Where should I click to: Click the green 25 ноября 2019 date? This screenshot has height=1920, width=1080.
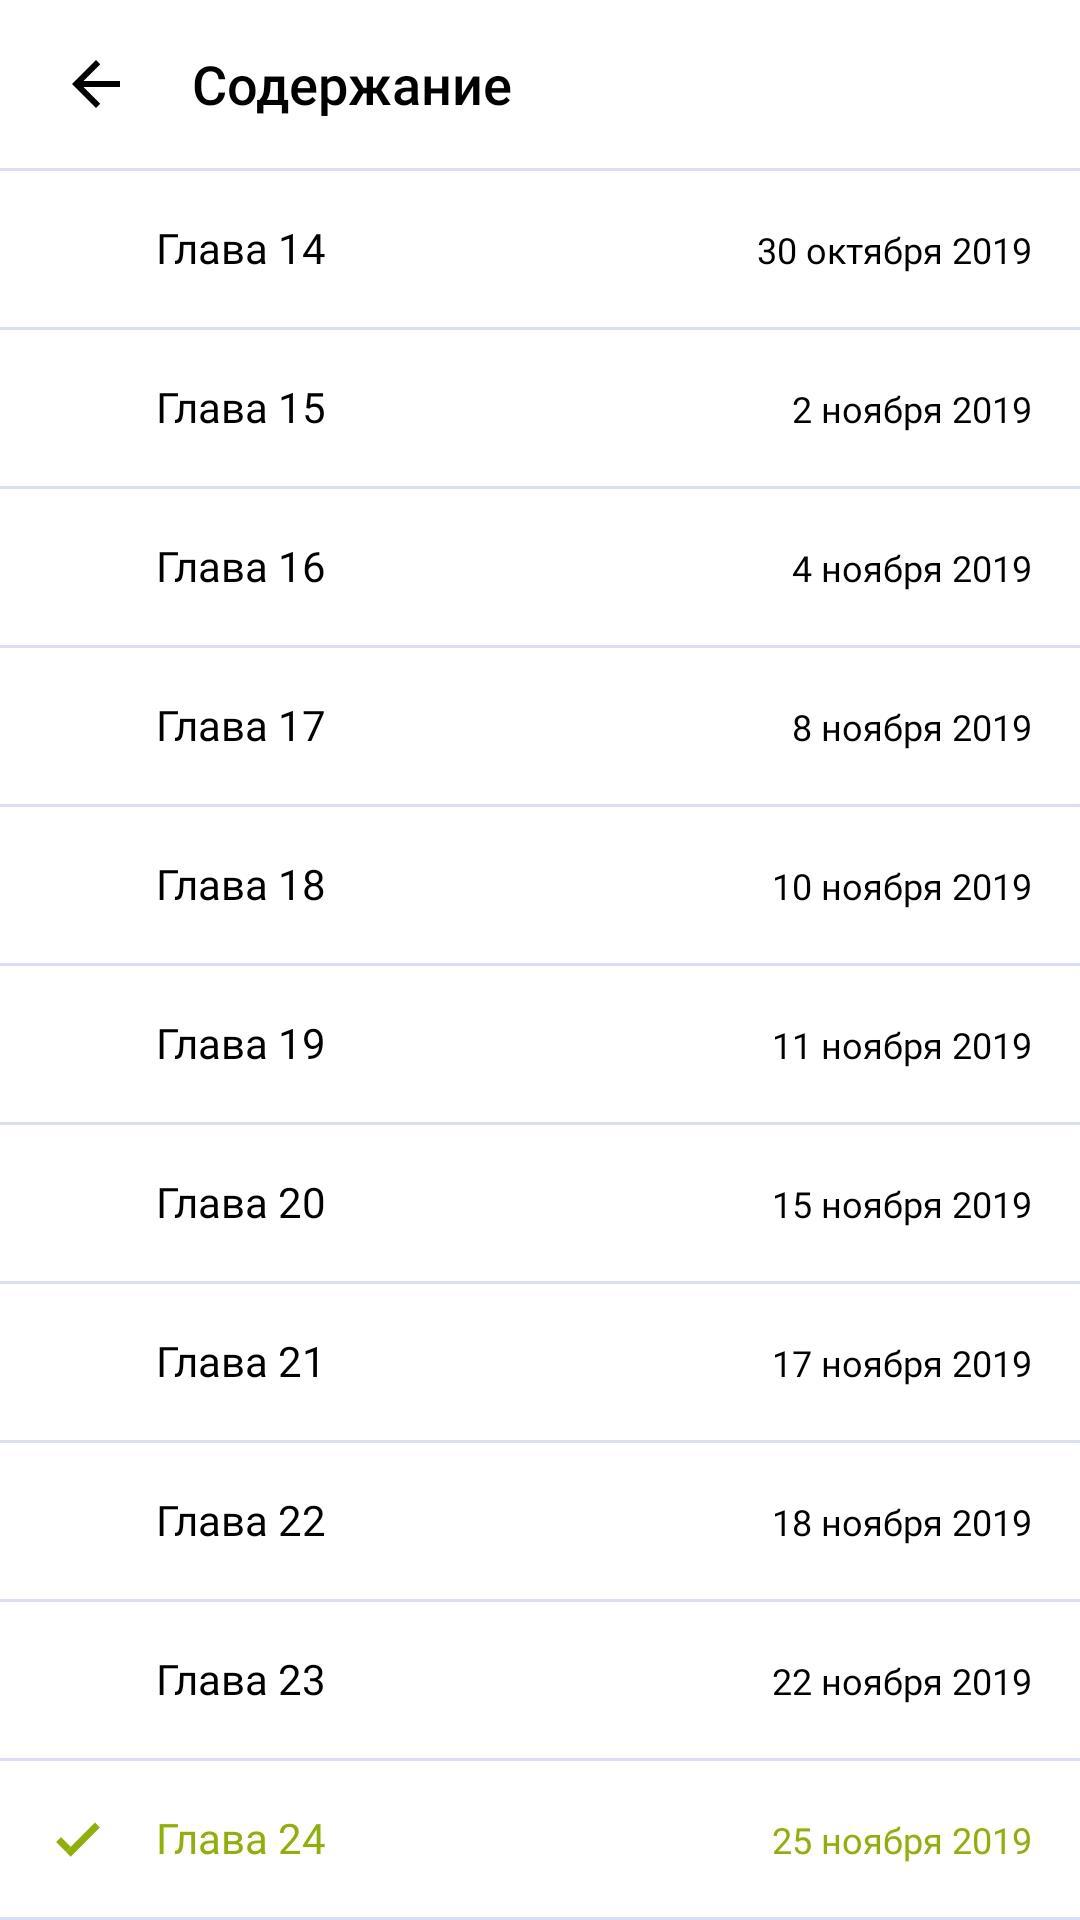point(901,1842)
